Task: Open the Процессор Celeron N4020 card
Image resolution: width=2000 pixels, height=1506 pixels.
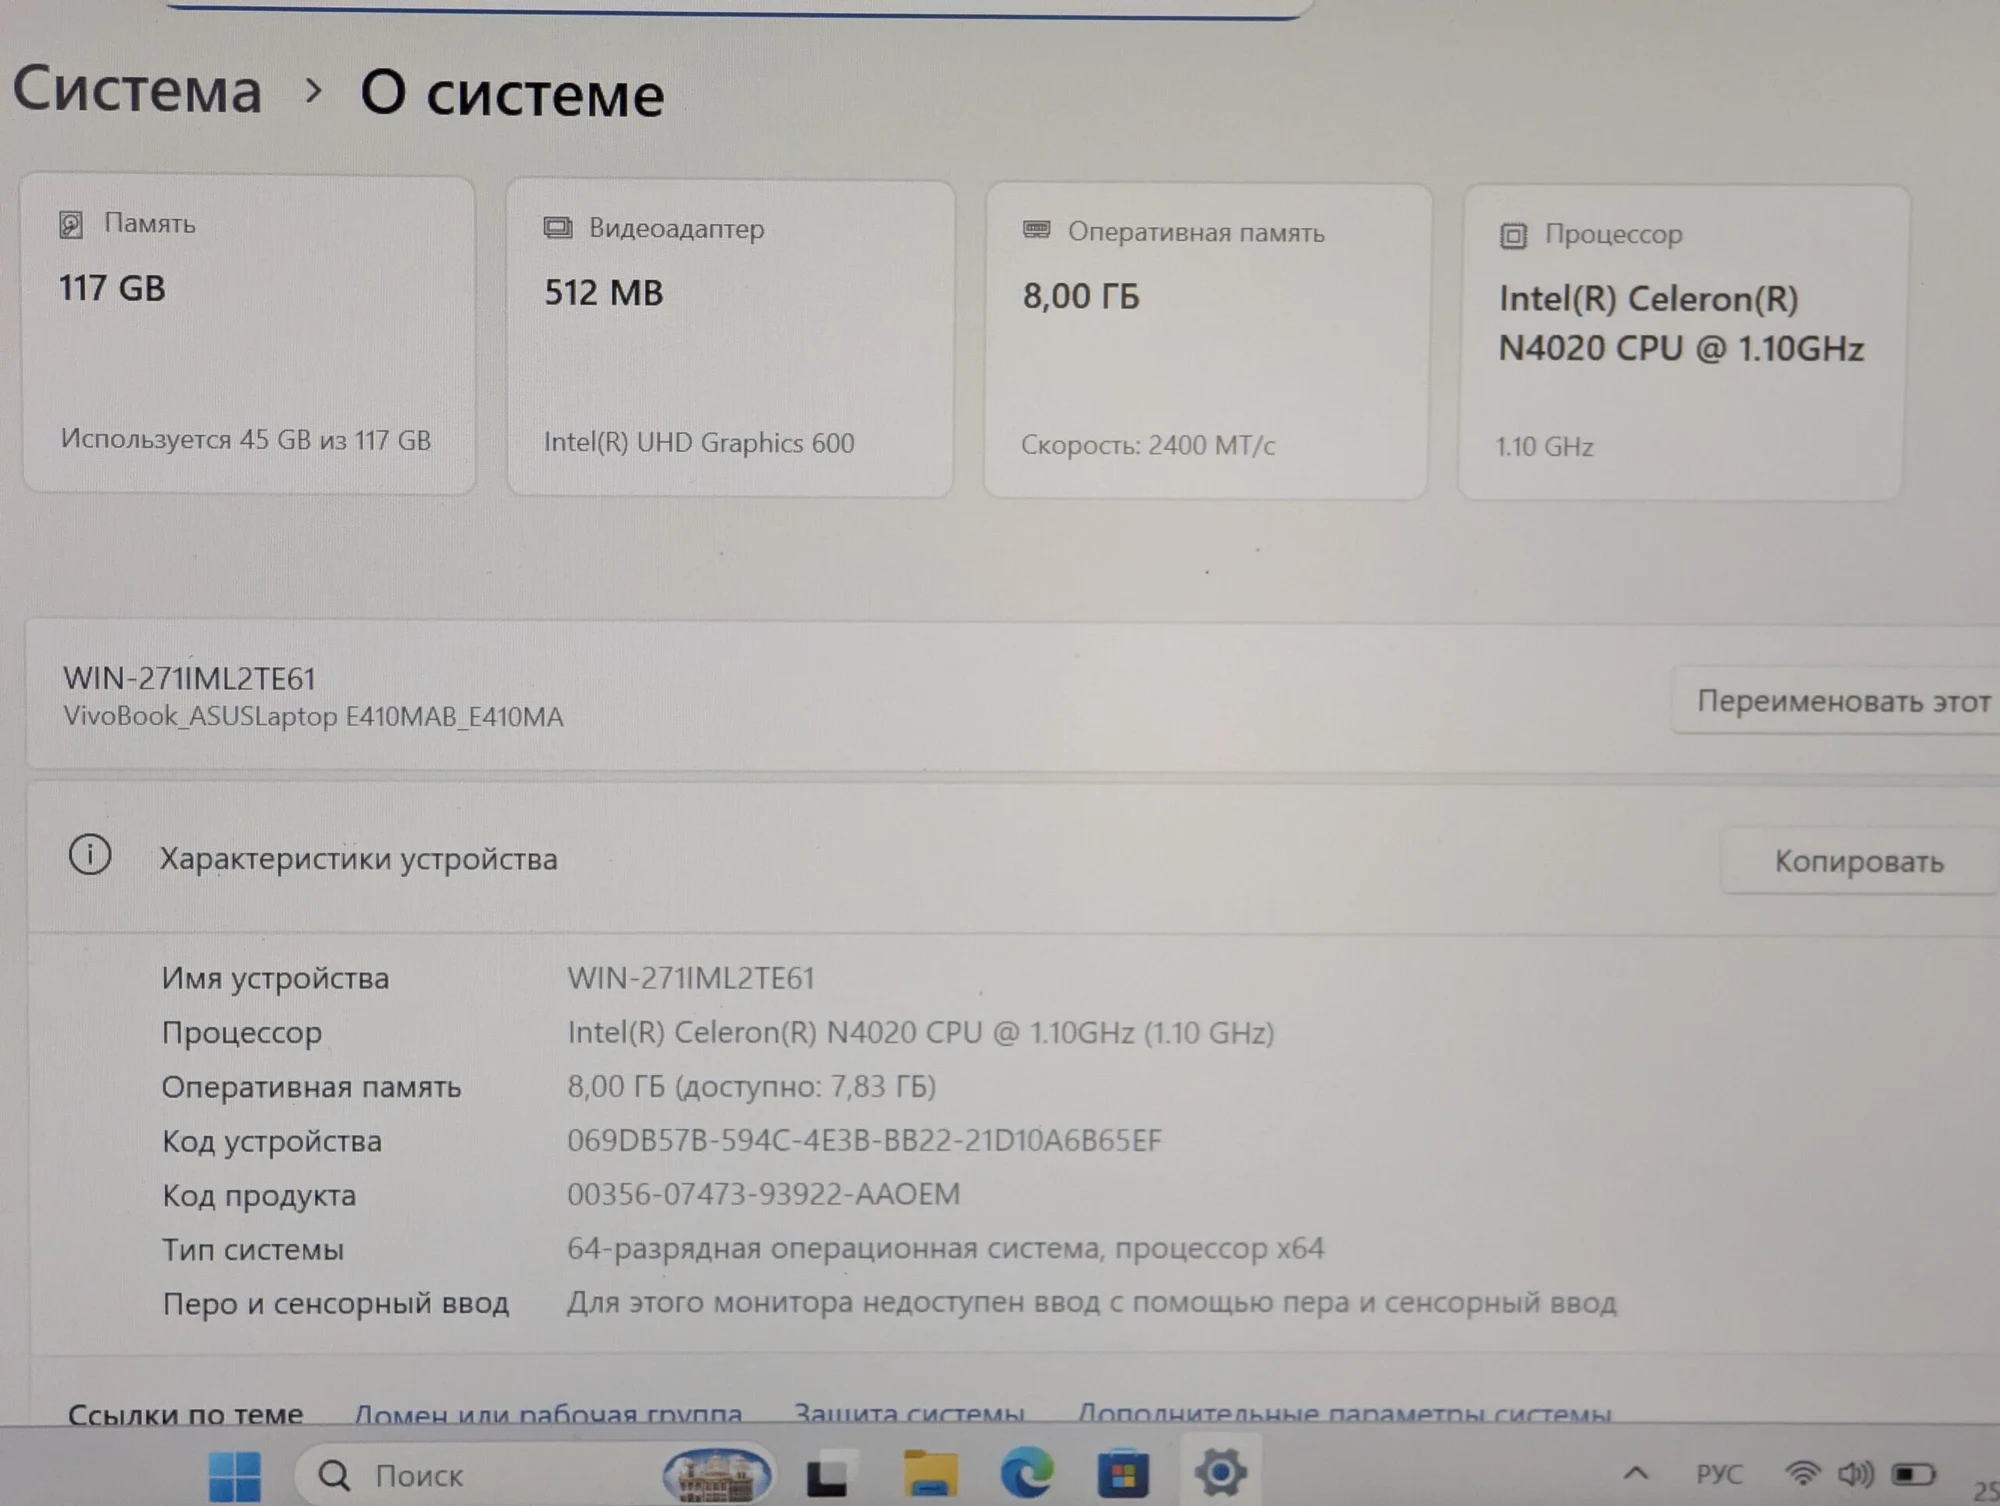Action: coord(1683,343)
